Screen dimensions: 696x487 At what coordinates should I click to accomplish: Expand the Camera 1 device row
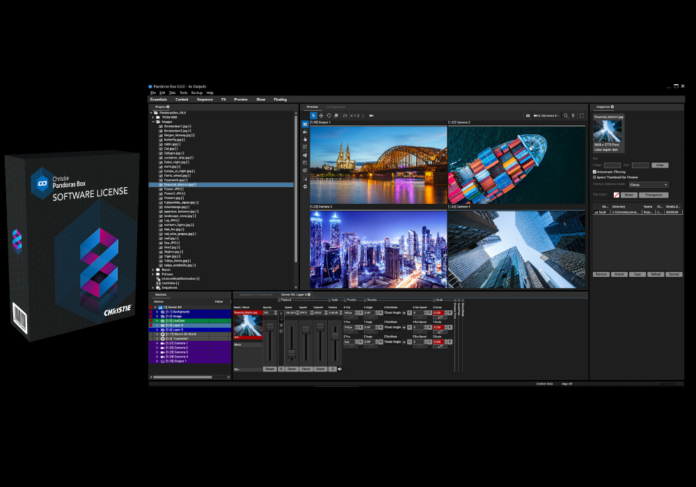click(x=157, y=343)
